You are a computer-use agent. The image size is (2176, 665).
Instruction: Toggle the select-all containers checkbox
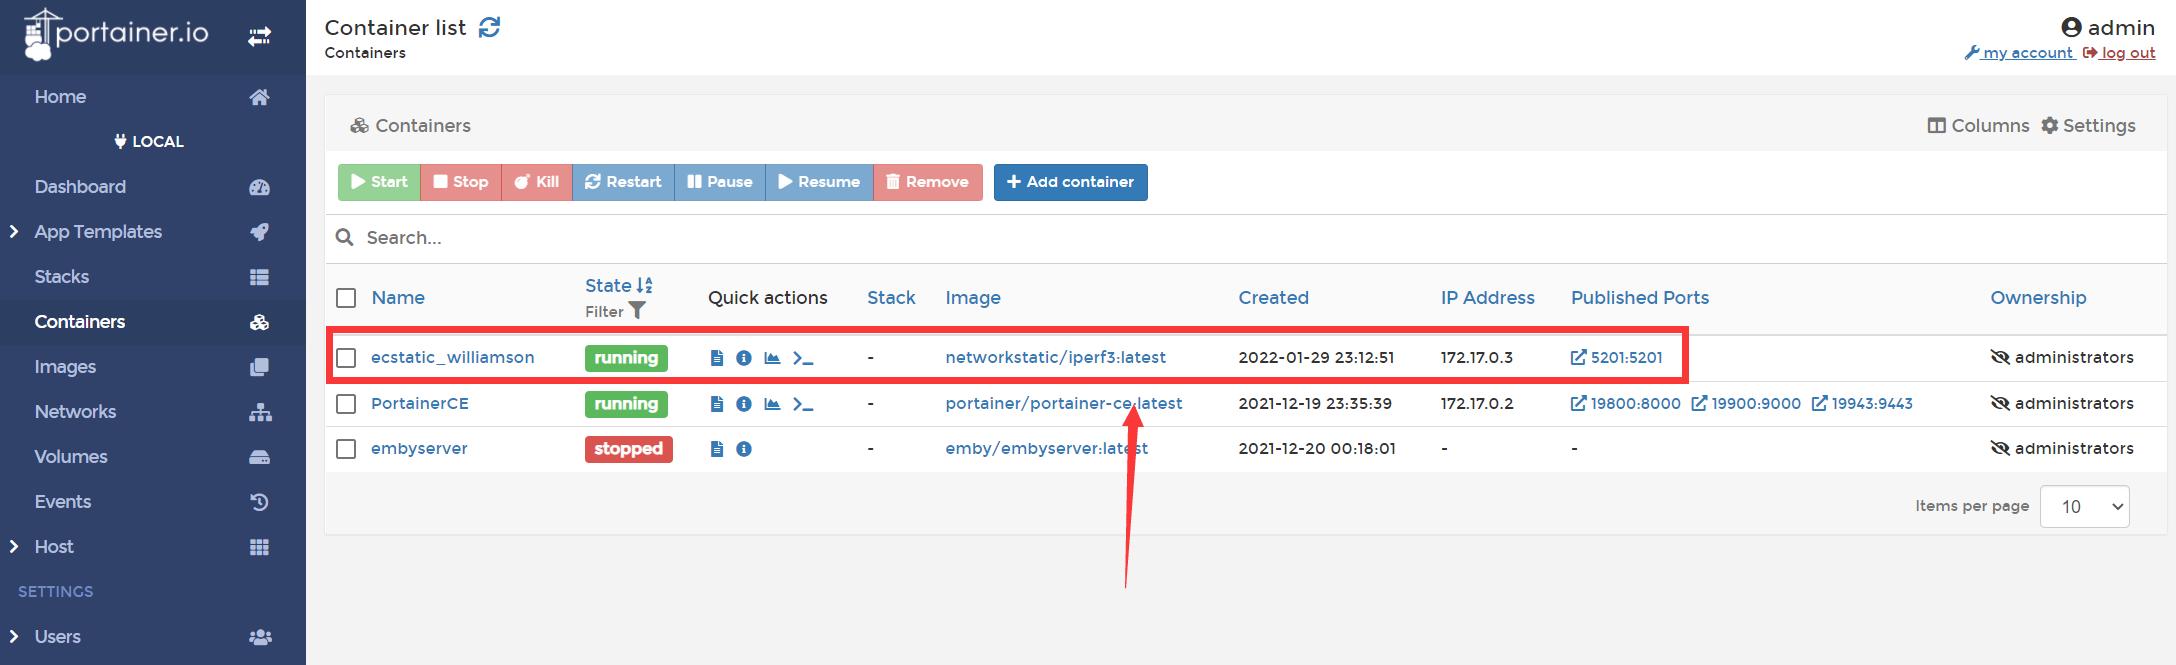point(346,298)
